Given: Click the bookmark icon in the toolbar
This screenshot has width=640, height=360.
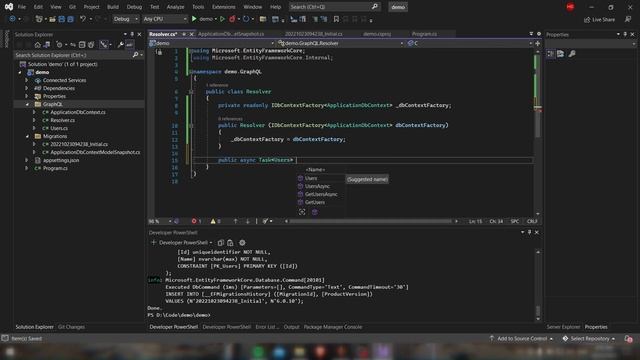Looking at the screenshot, I should click(336, 19).
